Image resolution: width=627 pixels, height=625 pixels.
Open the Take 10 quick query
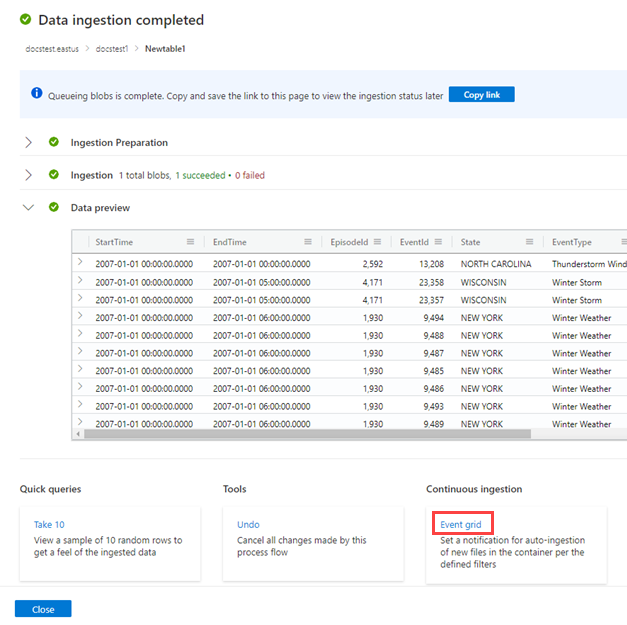pyautogui.click(x=49, y=524)
